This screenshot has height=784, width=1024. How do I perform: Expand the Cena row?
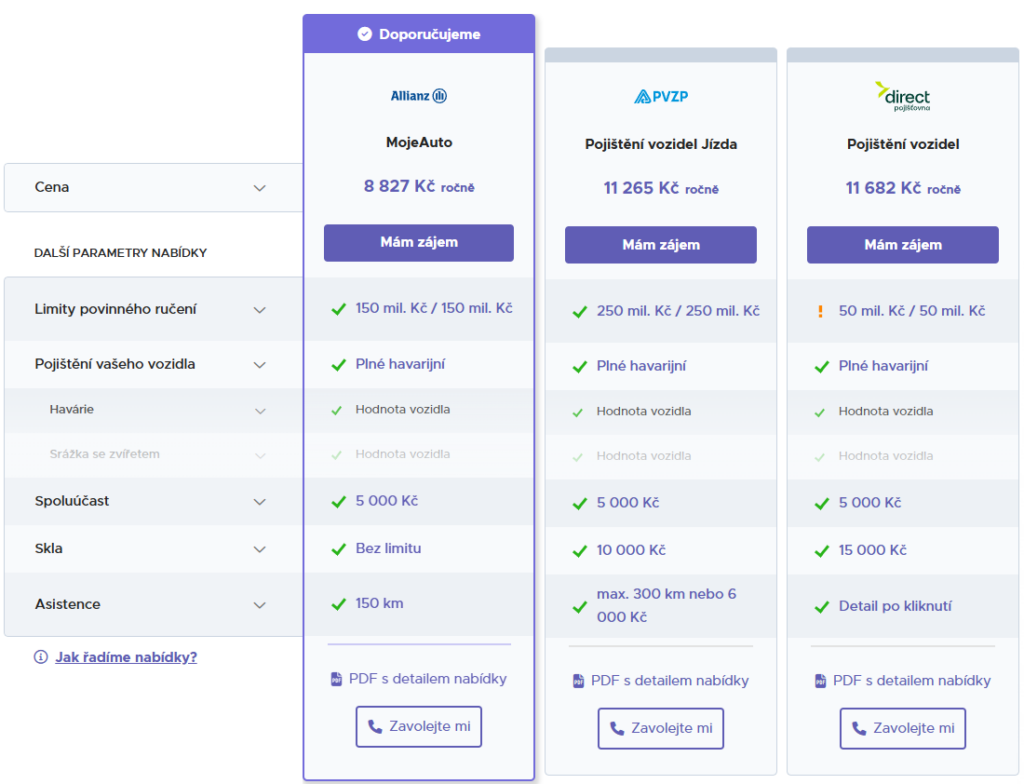[x=260, y=188]
